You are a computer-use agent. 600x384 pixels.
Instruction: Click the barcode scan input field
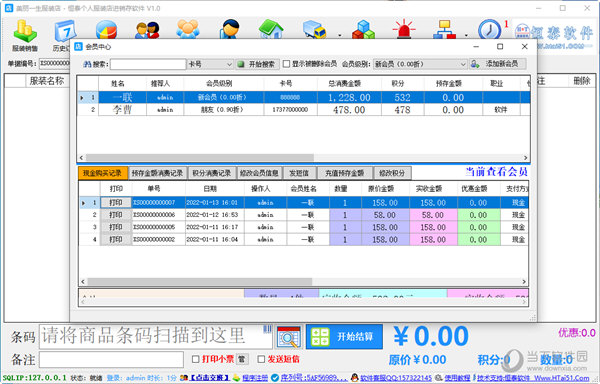(155, 337)
